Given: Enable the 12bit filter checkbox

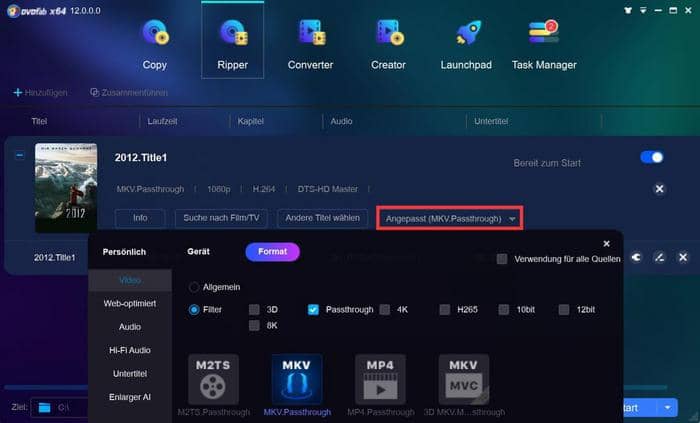Looking at the screenshot, I should (564, 310).
